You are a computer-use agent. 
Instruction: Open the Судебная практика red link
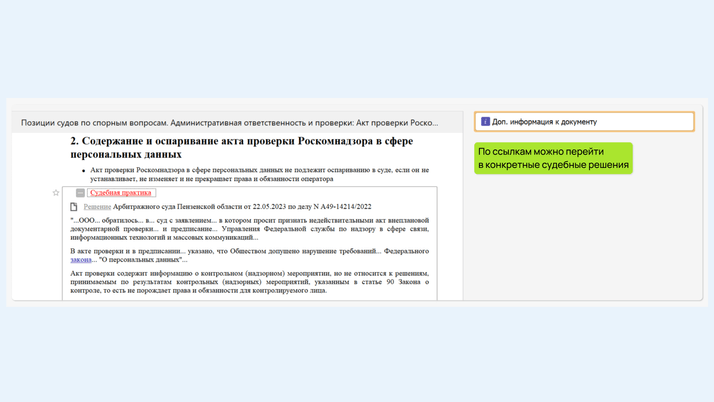point(121,193)
